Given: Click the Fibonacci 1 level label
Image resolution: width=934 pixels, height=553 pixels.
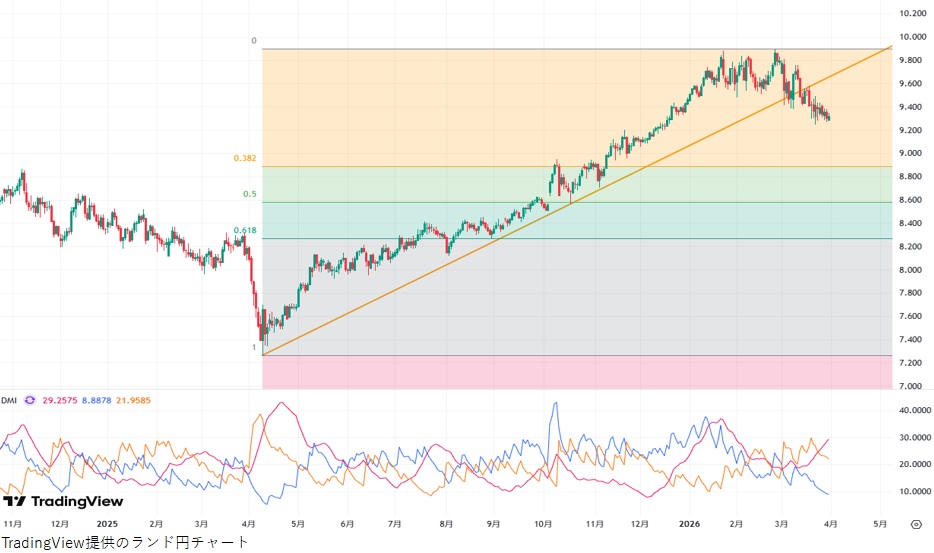Looking at the screenshot, I should (x=254, y=347).
